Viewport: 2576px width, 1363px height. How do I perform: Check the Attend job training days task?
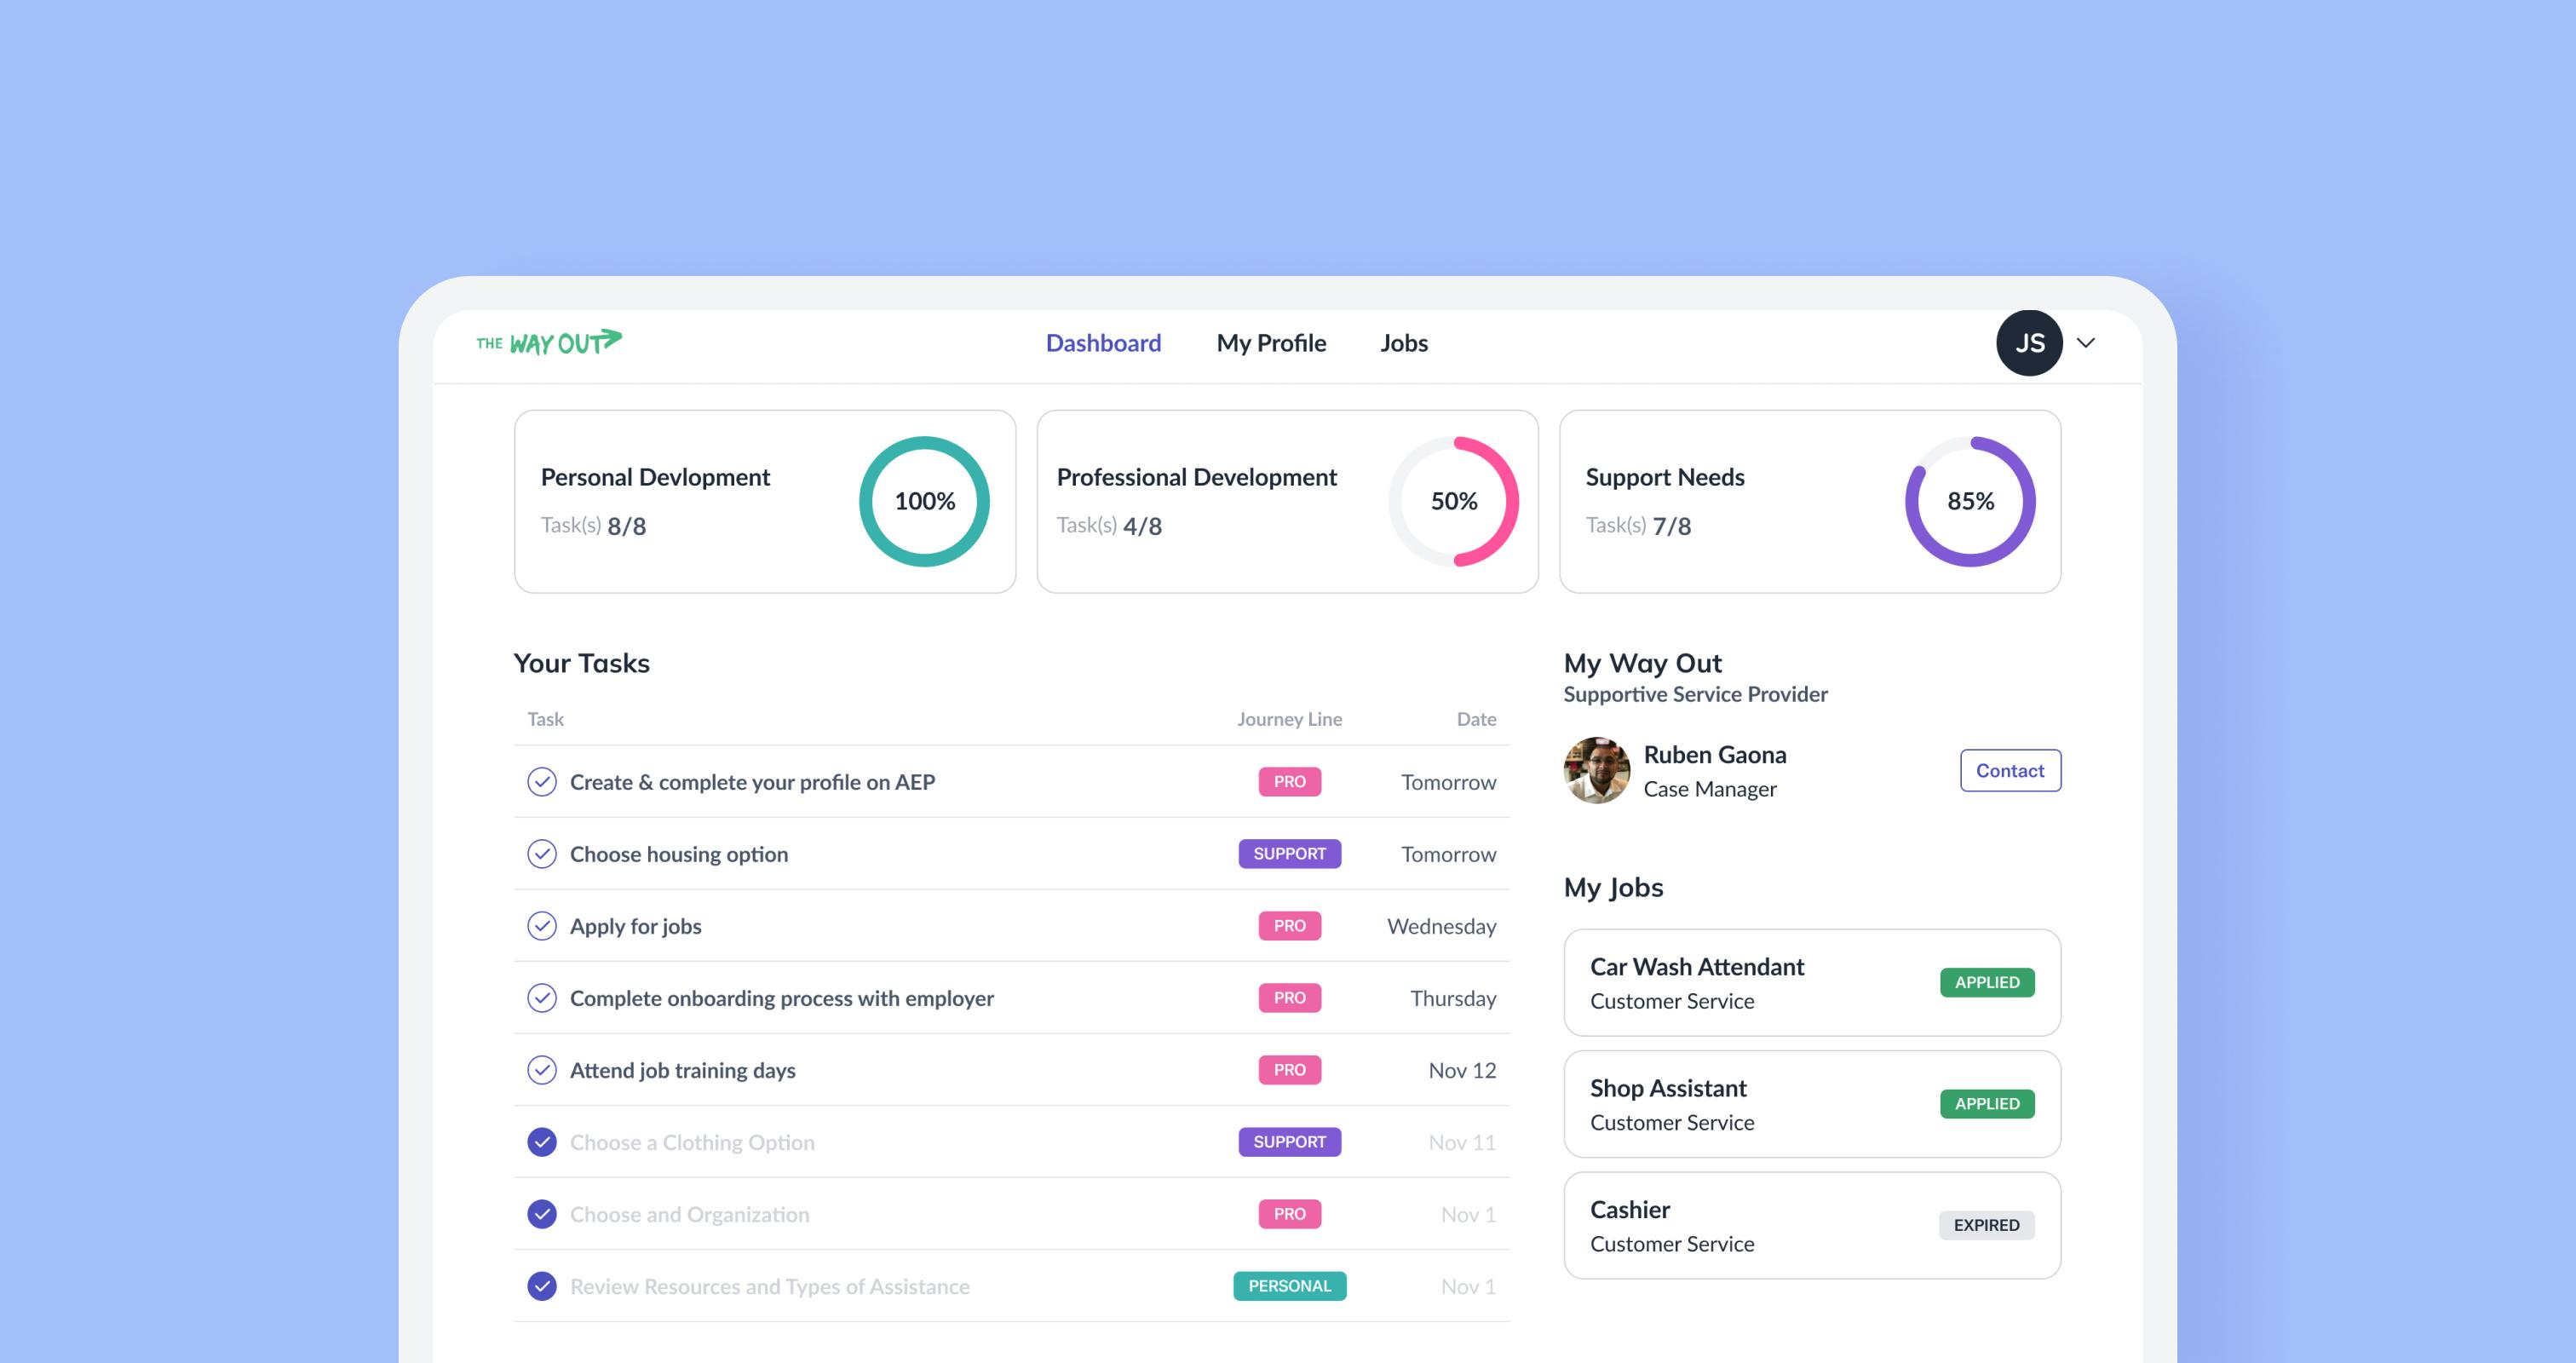542,1070
